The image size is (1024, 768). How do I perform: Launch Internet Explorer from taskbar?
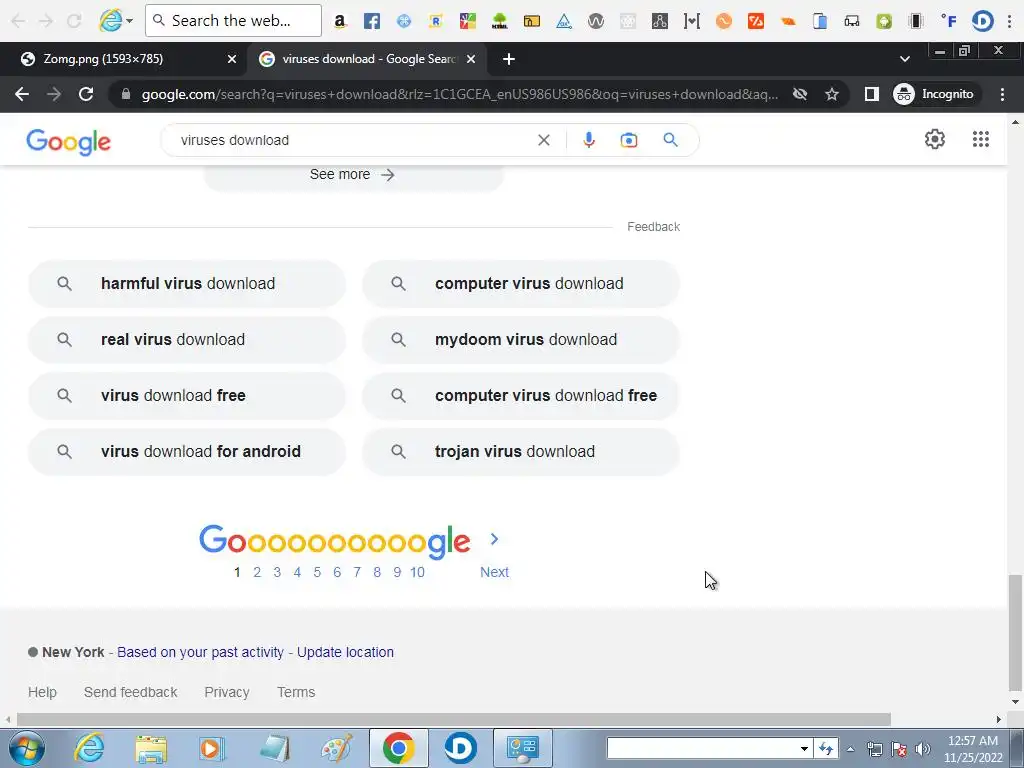89,748
